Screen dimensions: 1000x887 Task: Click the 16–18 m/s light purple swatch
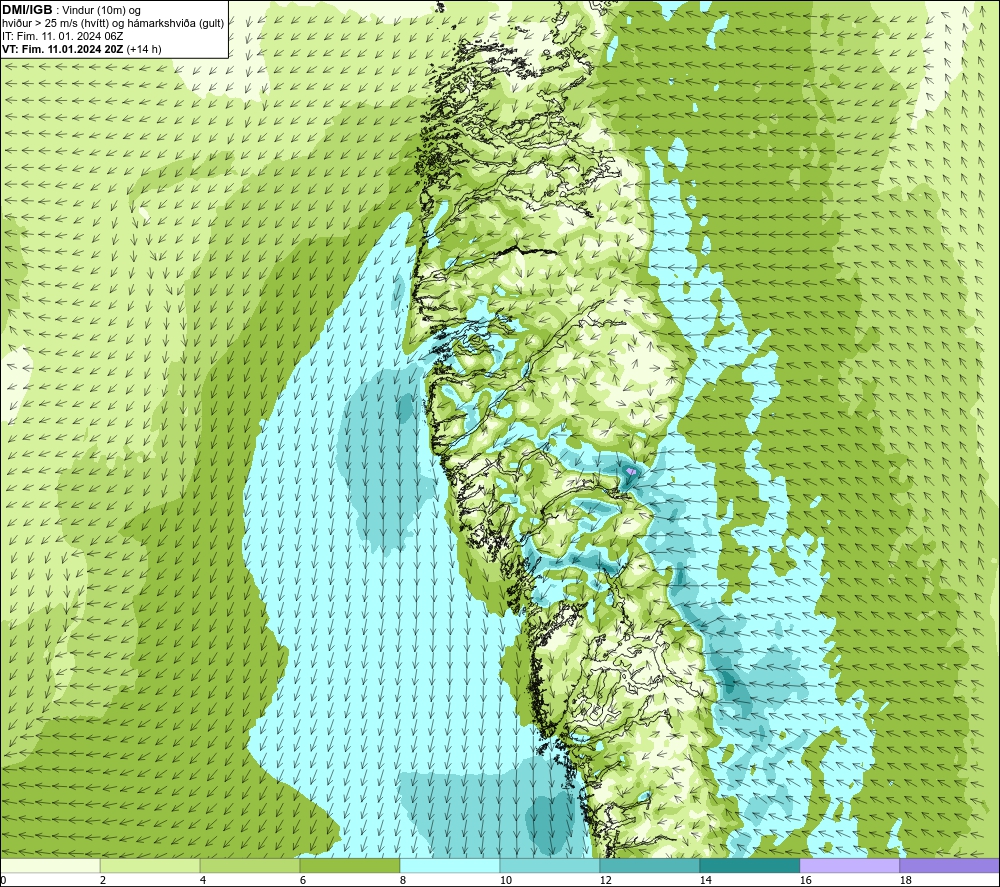pos(849,865)
